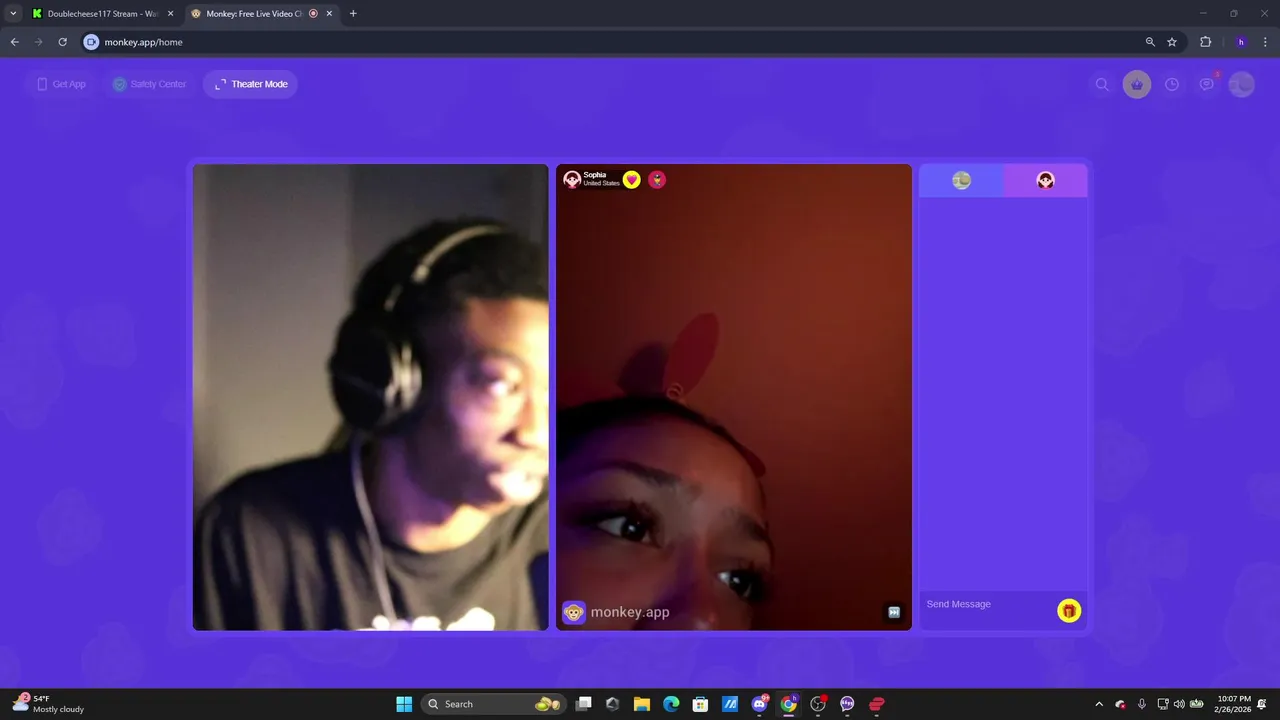The image size is (1280, 720).
Task: Open the Chrome extensions puzzle icon
Action: coord(1205,42)
